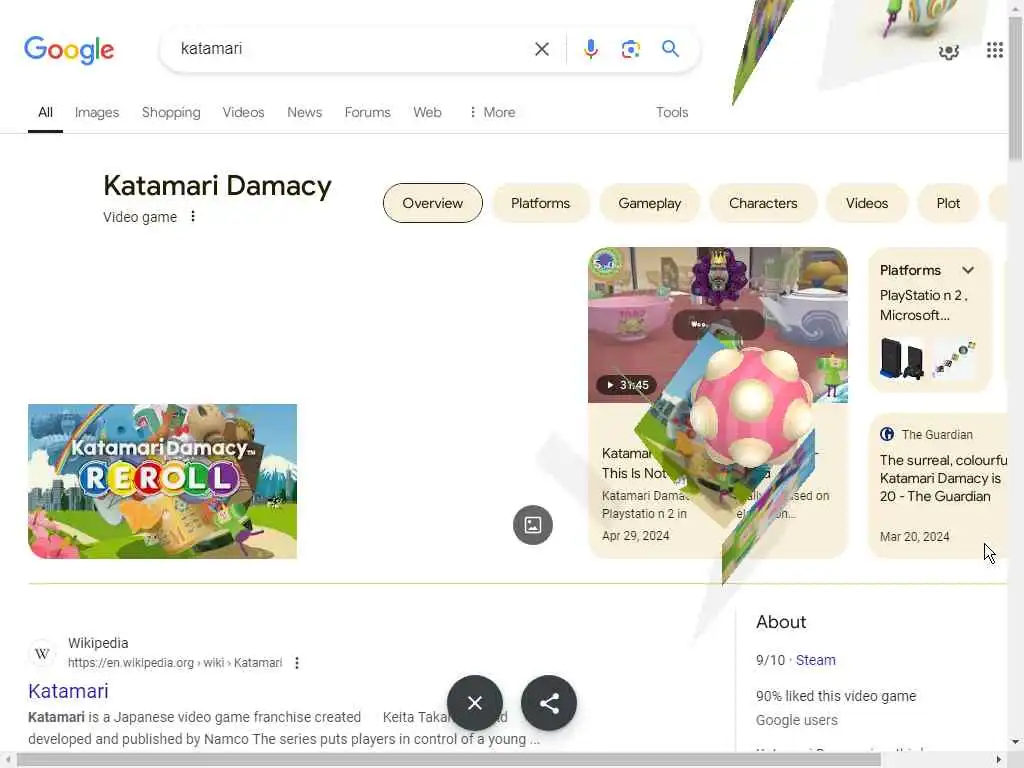Share the Katamari game result

click(549, 703)
